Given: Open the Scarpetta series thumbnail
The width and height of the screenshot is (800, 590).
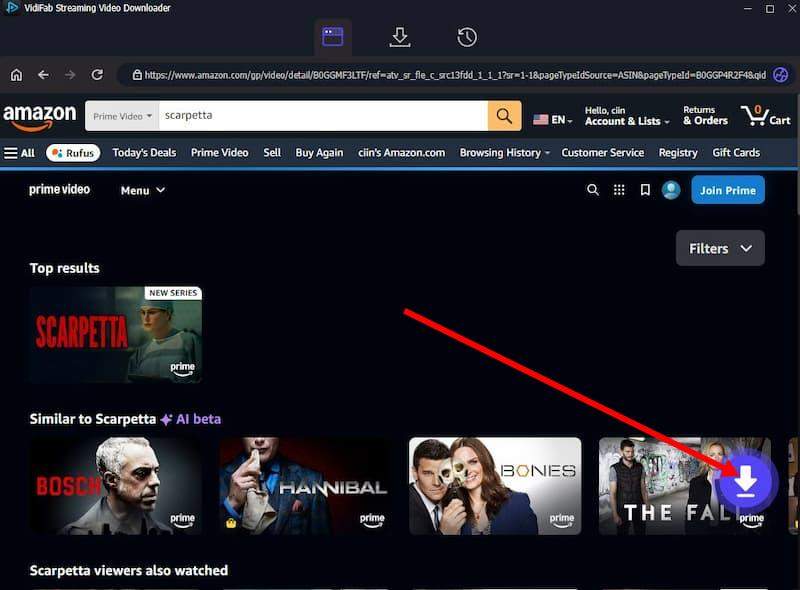Looking at the screenshot, I should pyautogui.click(x=116, y=334).
